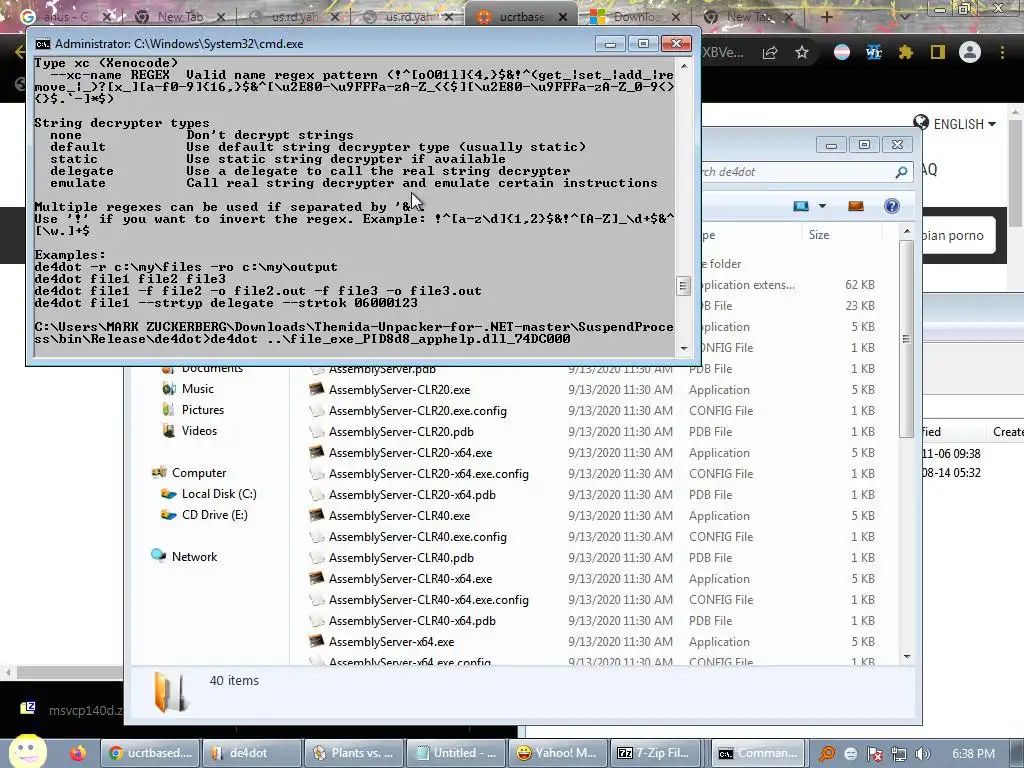Open the Yahoo! Messenger taskbar button
Screen dimensions: 1024x768
558,753
